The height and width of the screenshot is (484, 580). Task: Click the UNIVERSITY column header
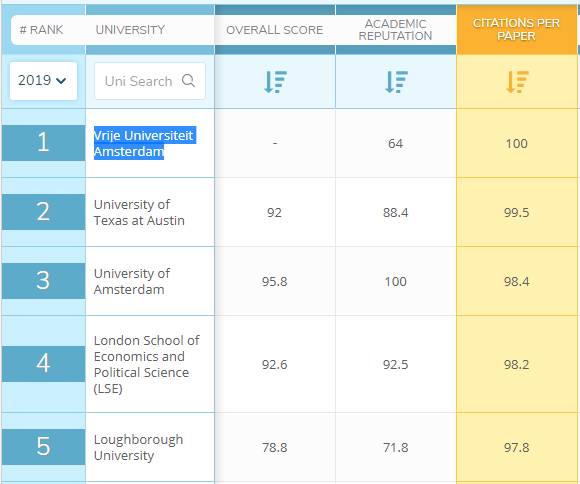click(130, 30)
